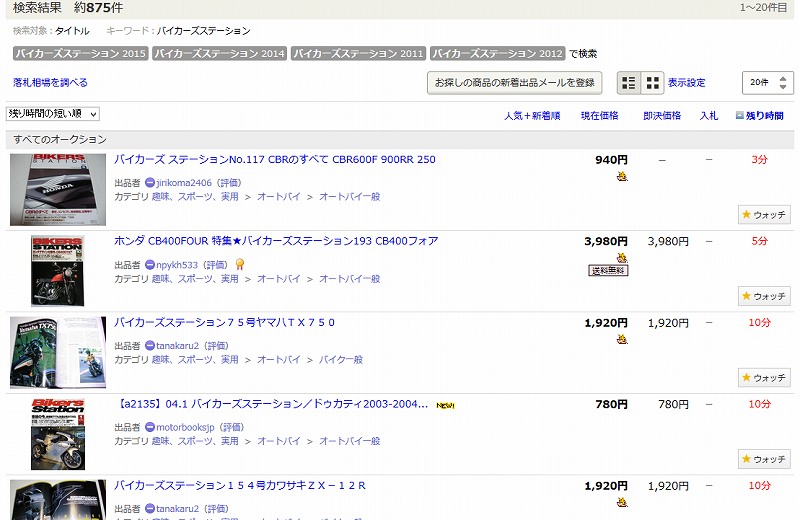Sort by 現在価格 column
Image resolution: width=800 pixels, height=520 pixels.
(x=599, y=116)
